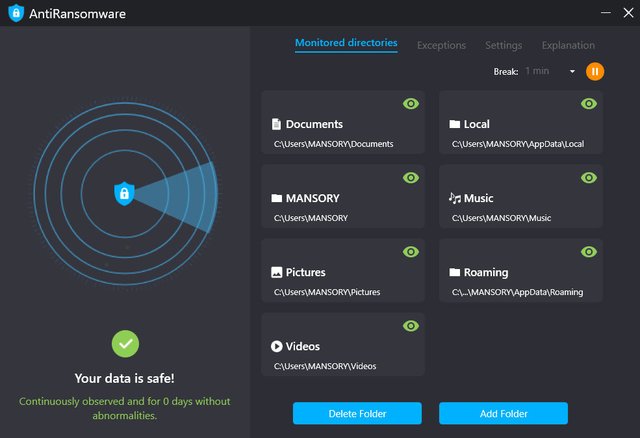Click the blue shield lock in radar center
The height and width of the screenshot is (438, 640).
[124, 194]
